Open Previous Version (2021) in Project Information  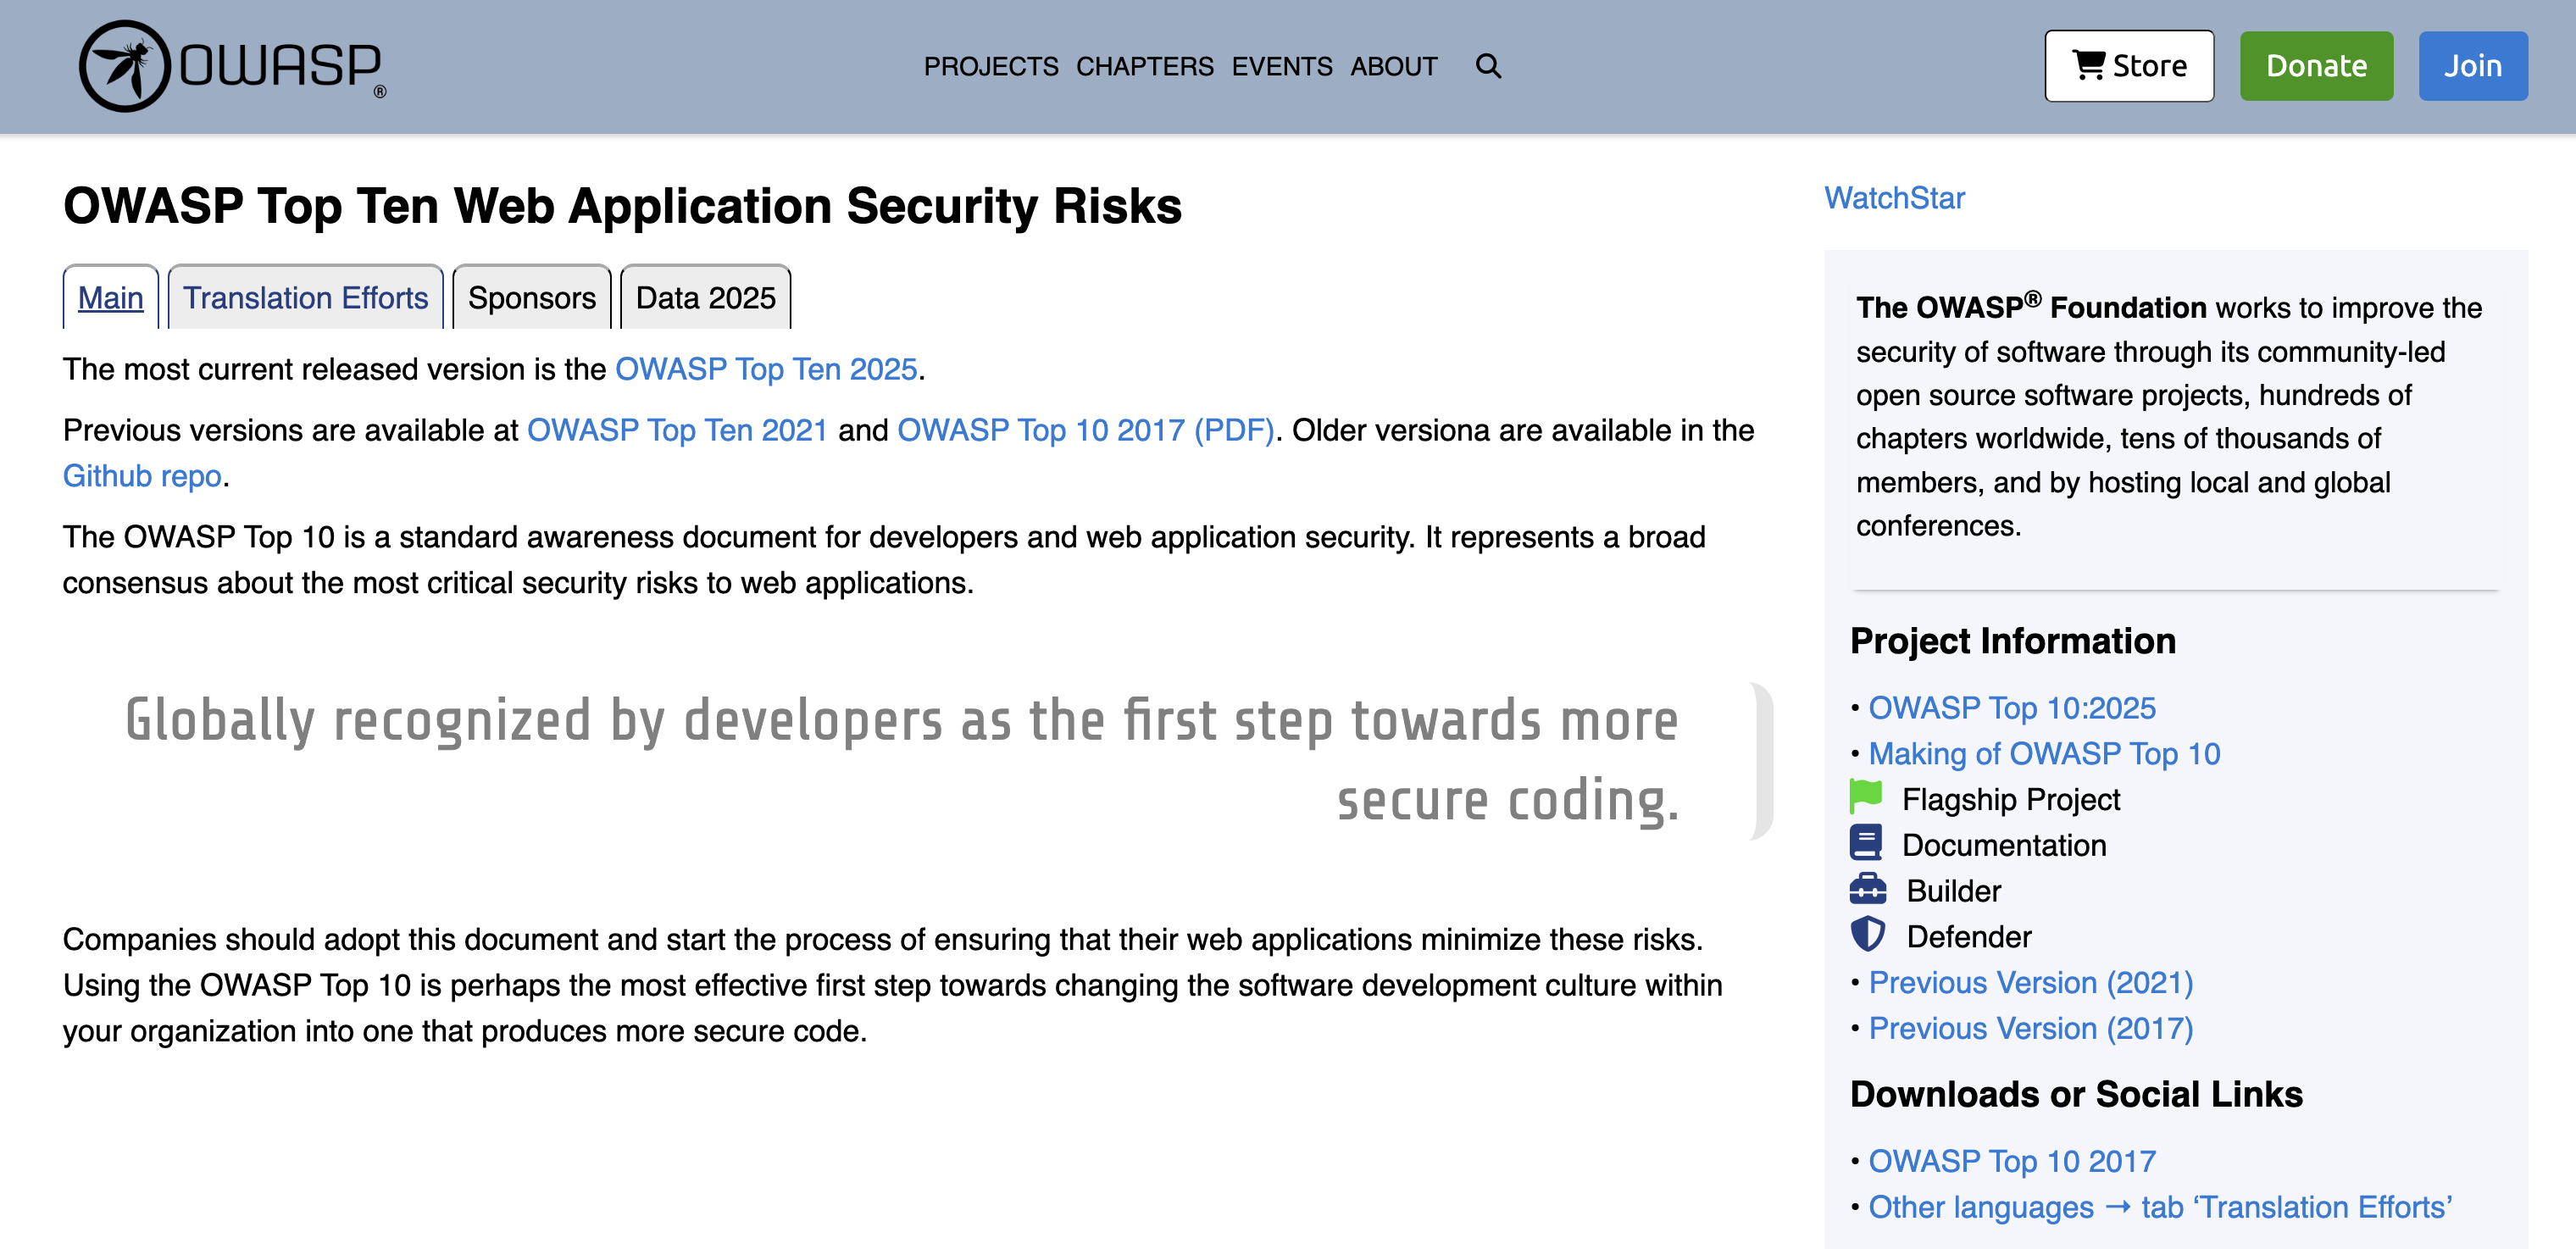coord(2032,983)
